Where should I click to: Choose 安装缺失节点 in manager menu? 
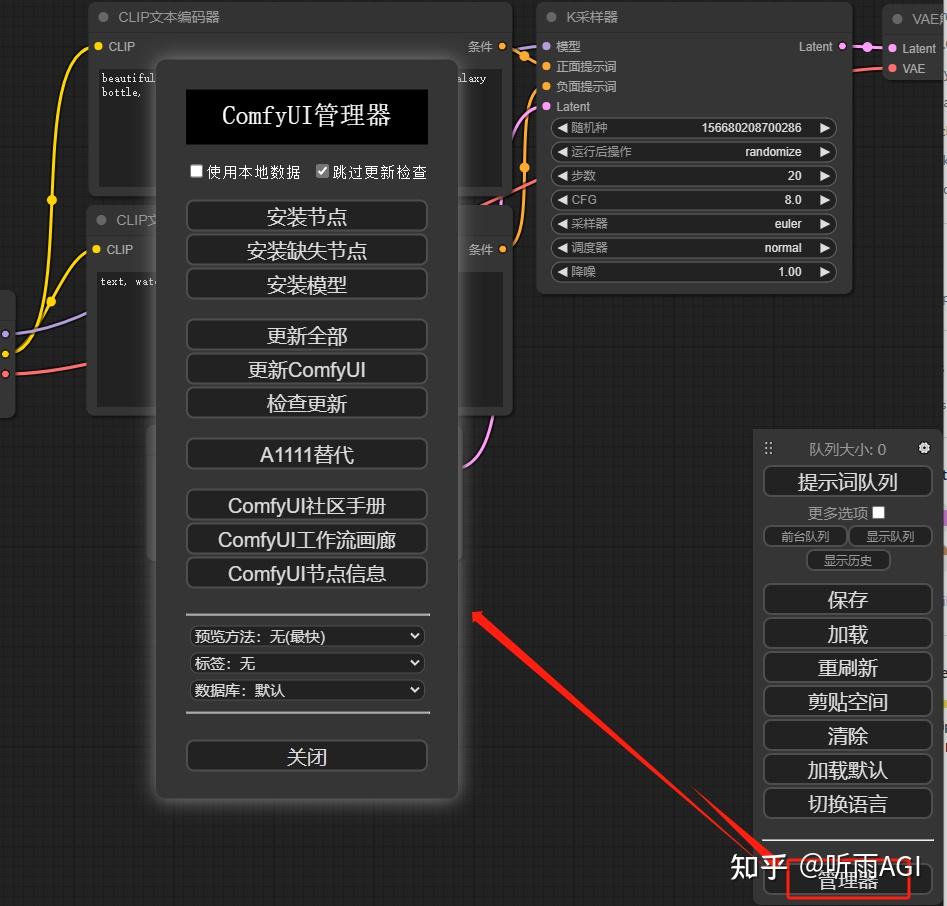[x=307, y=250]
